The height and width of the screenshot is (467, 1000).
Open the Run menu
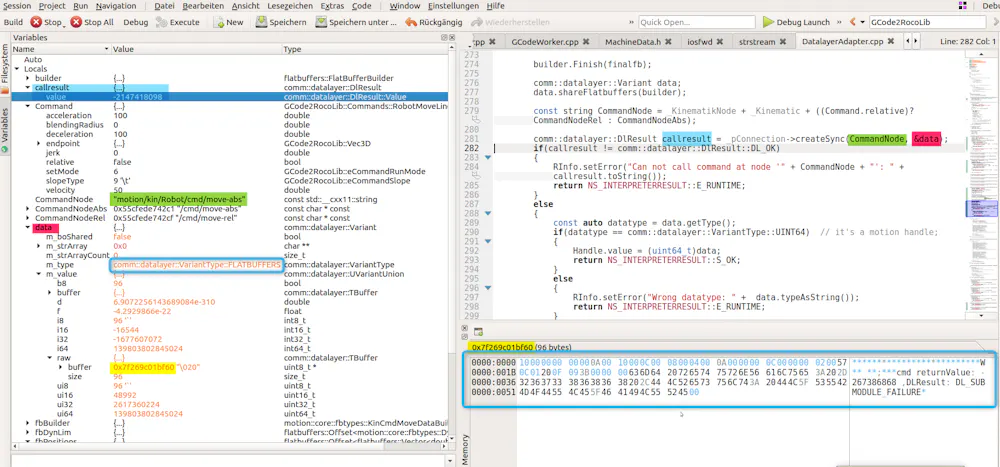81,6
